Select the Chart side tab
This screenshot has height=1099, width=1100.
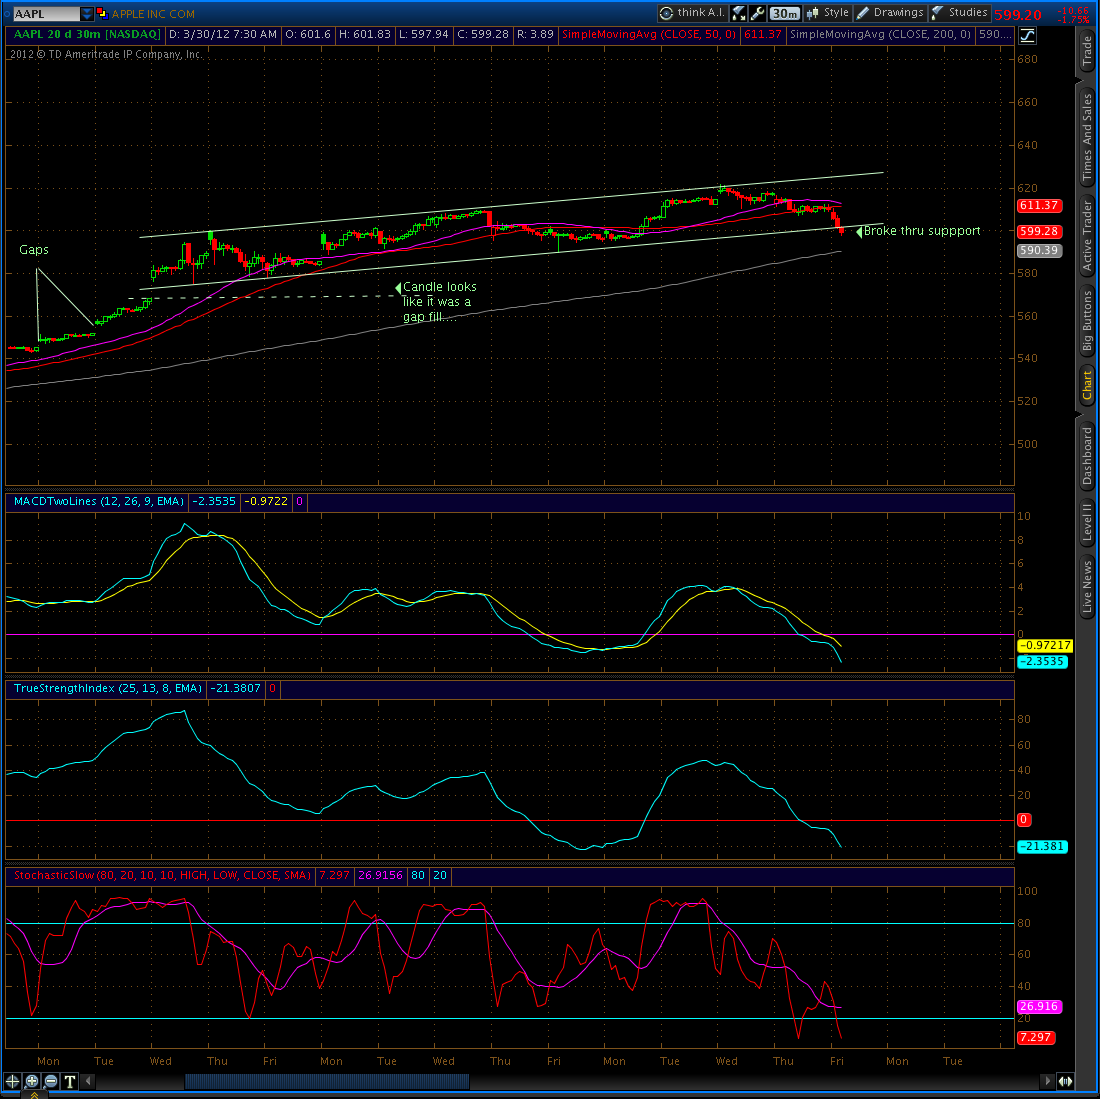click(x=1087, y=385)
